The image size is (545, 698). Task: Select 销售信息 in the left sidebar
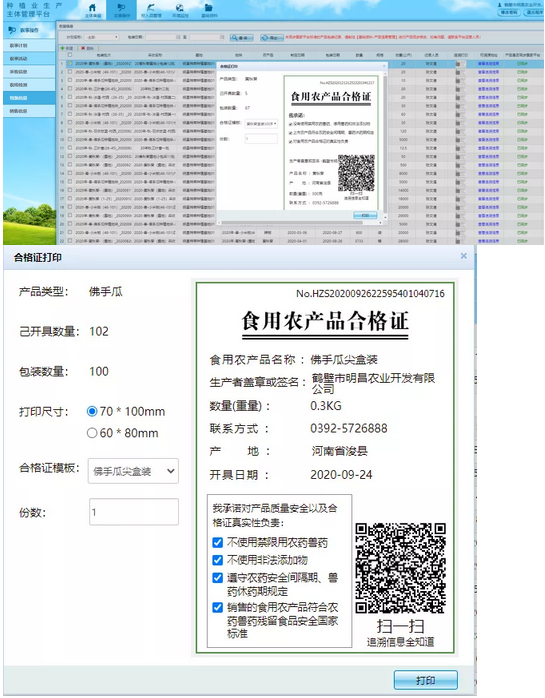pyautogui.click(x=29, y=111)
